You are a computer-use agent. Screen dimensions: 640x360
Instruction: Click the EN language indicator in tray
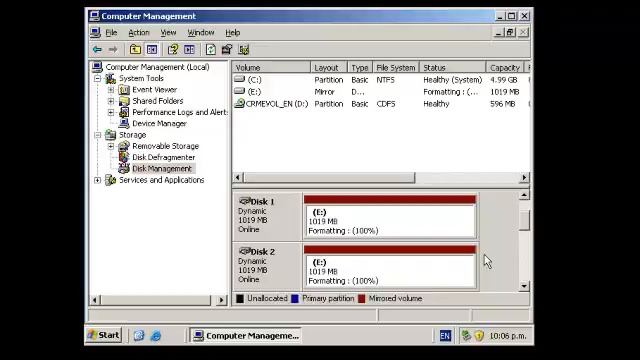445,336
